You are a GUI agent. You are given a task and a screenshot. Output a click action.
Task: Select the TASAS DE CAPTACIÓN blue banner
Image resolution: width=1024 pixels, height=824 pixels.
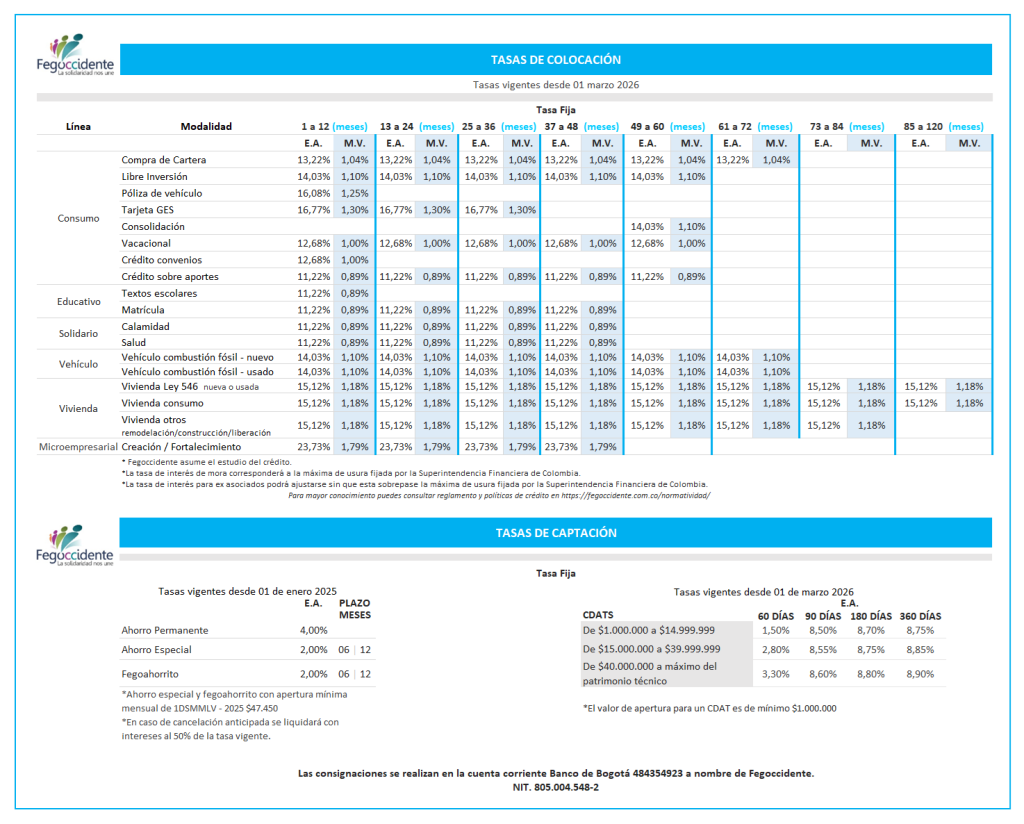pyautogui.click(x=556, y=533)
